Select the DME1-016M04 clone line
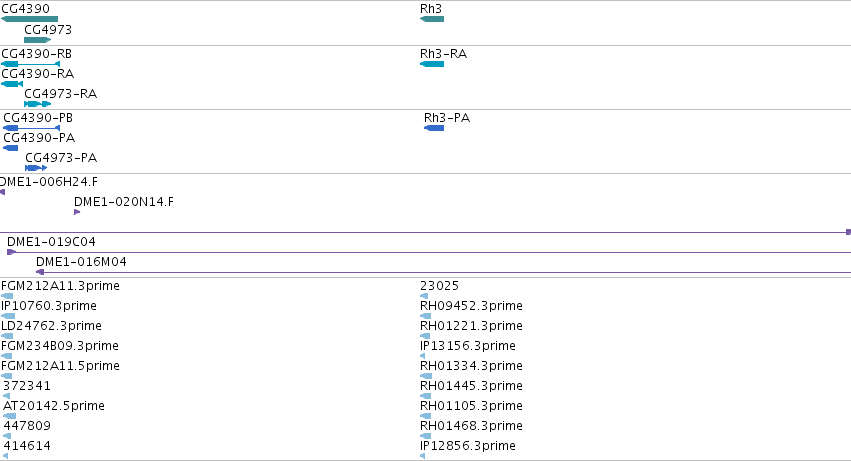851x461 pixels. click(x=443, y=272)
